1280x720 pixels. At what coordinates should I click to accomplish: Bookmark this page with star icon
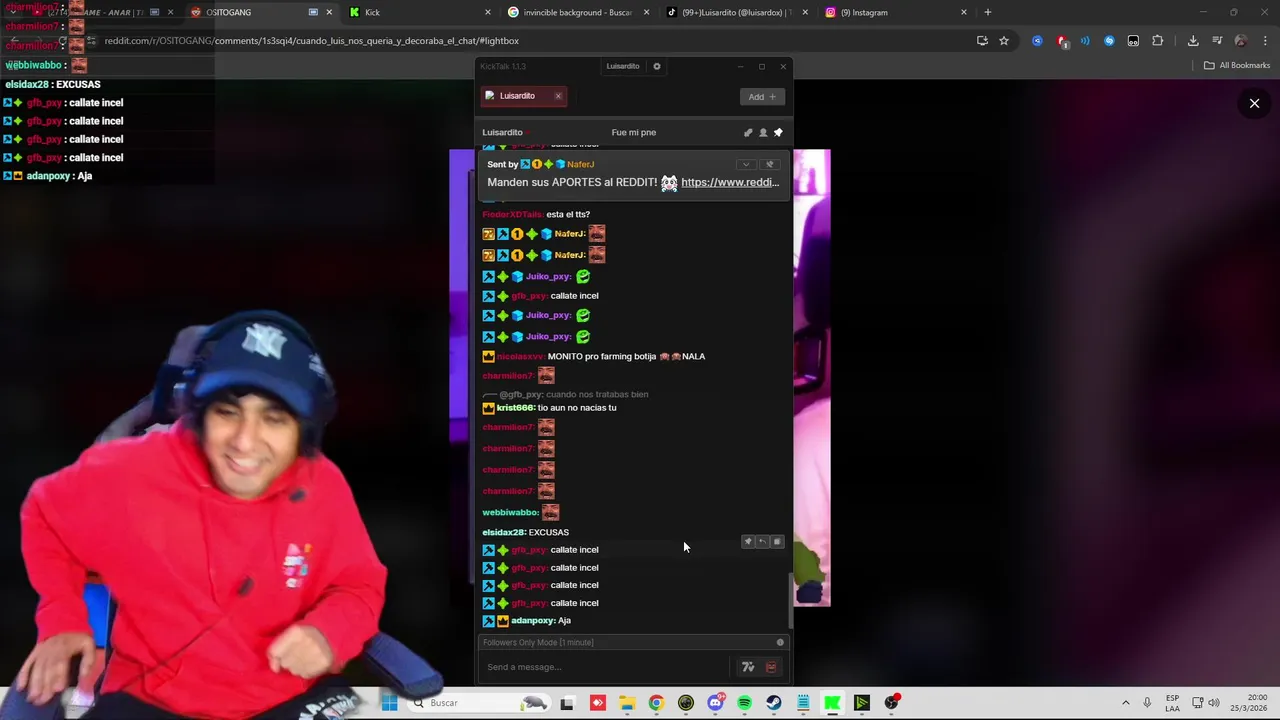coord(1004,41)
